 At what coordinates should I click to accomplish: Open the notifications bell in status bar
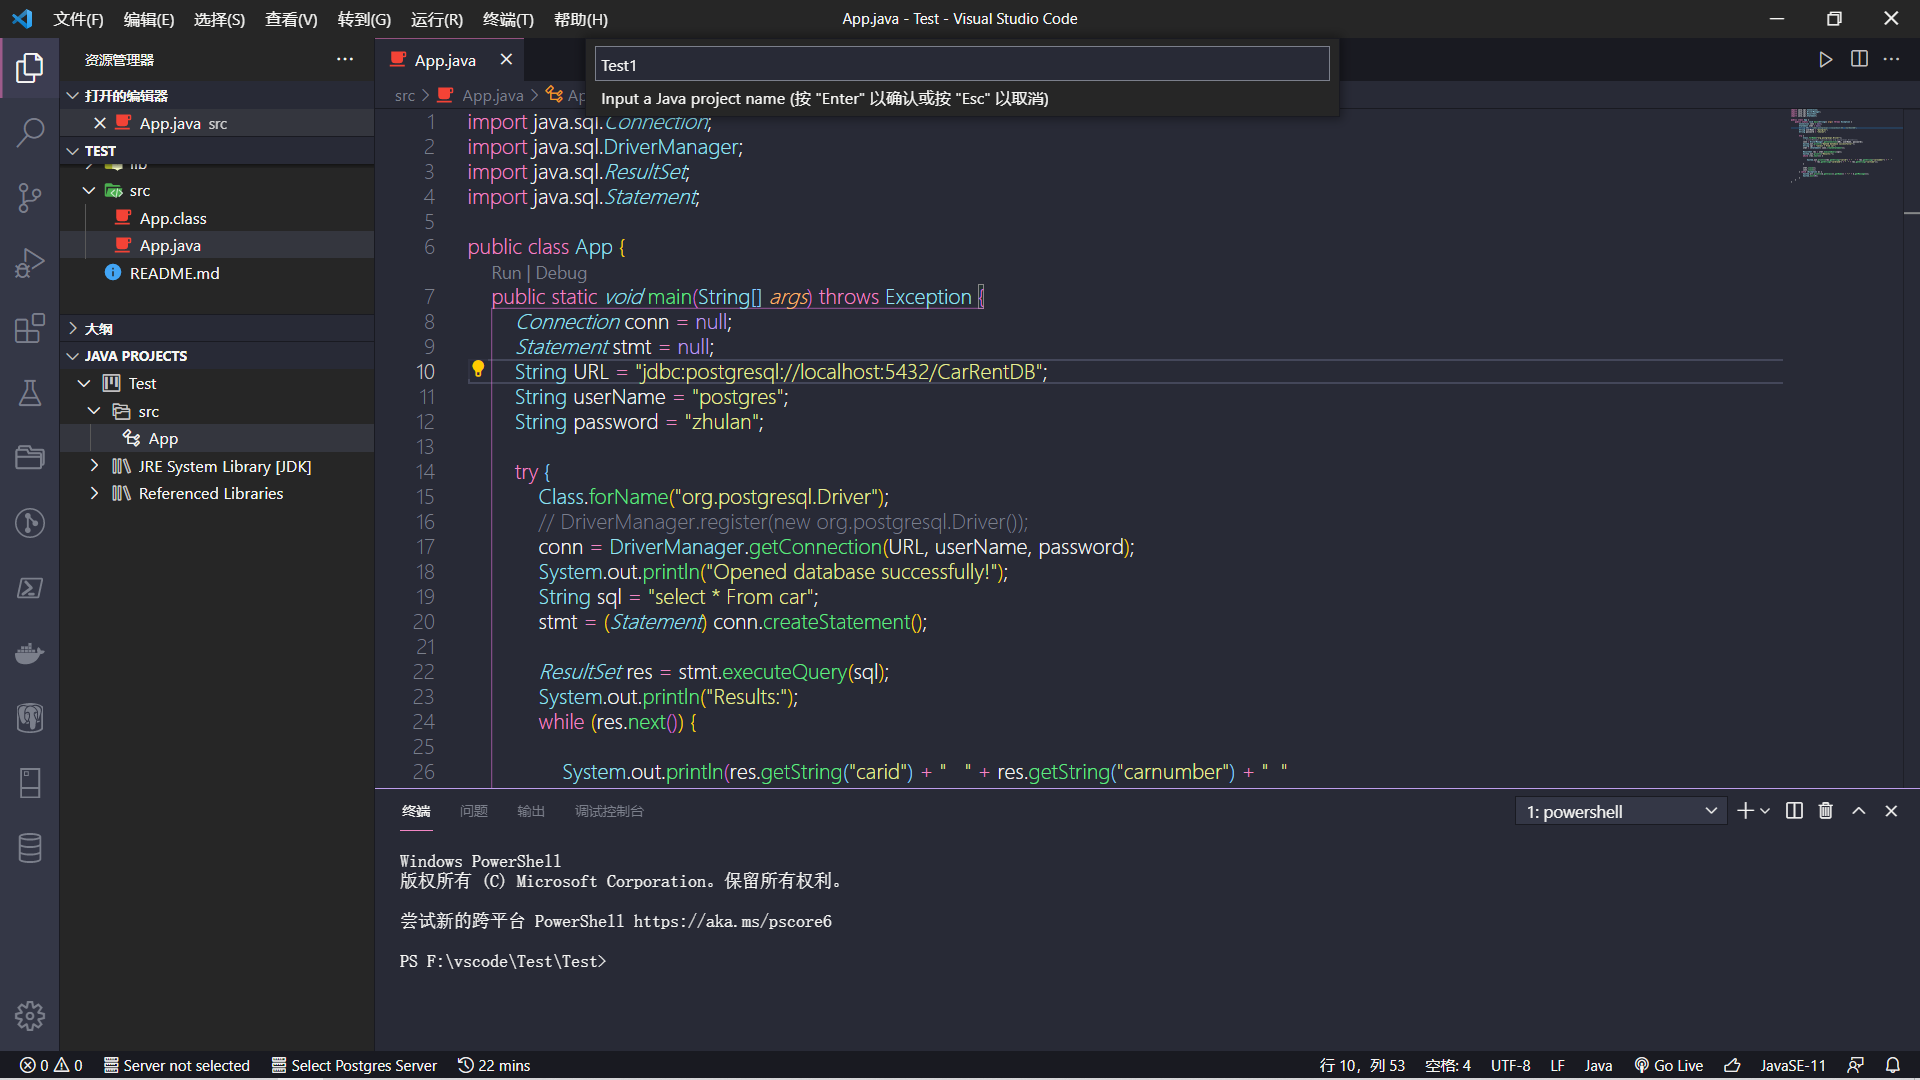coord(1893,1065)
